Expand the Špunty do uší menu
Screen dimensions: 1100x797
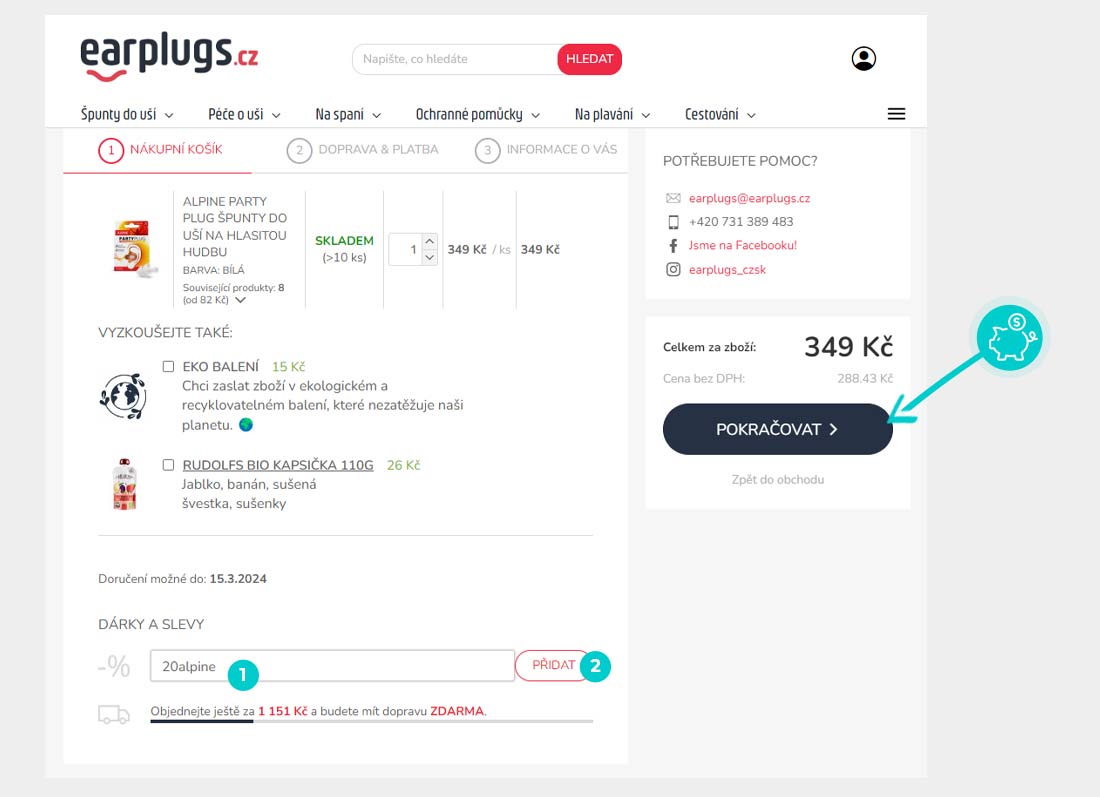point(127,114)
